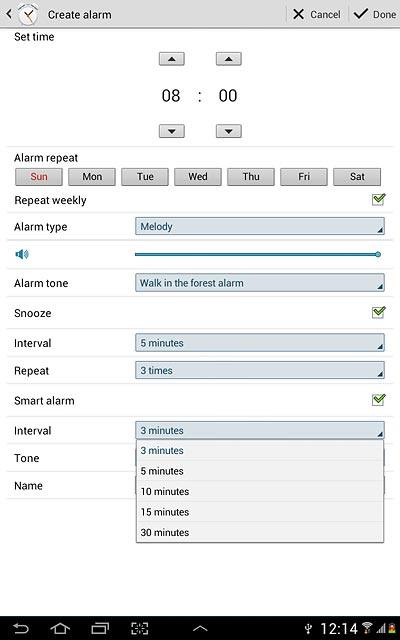Set alarm volume slider to middle
The width and height of the screenshot is (400, 640).
[x=258, y=254]
